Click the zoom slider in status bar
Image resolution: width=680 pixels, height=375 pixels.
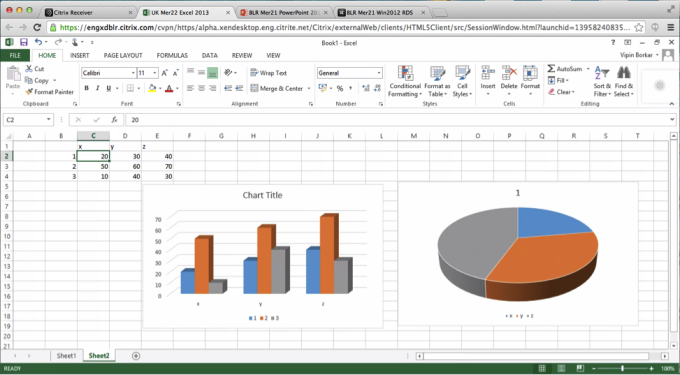click(x=622, y=368)
